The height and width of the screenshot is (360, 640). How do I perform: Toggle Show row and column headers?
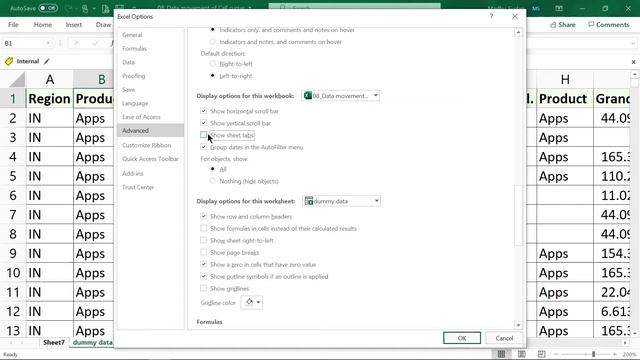tap(204, 216)
